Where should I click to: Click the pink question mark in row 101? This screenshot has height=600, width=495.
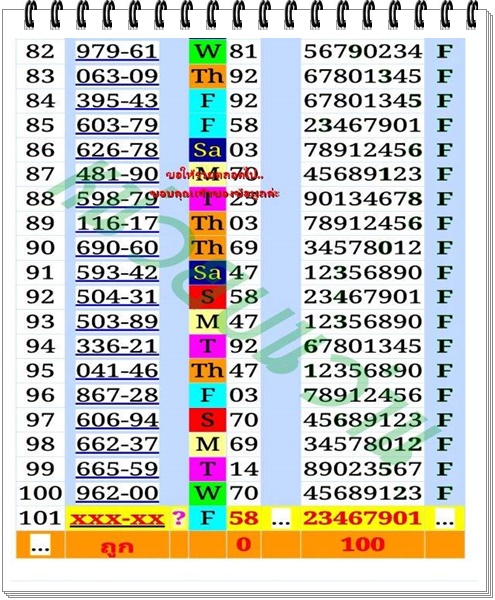pyautogui.click(x=178, y=518)
